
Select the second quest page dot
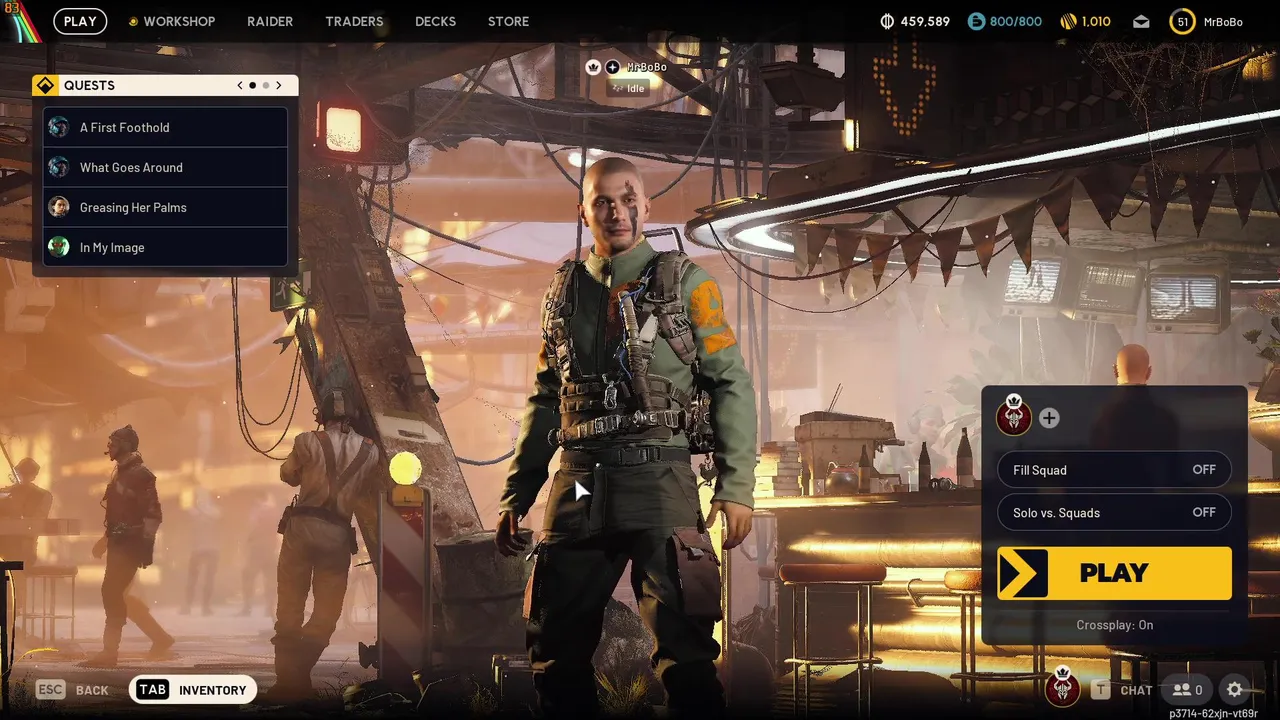(265, 85)
